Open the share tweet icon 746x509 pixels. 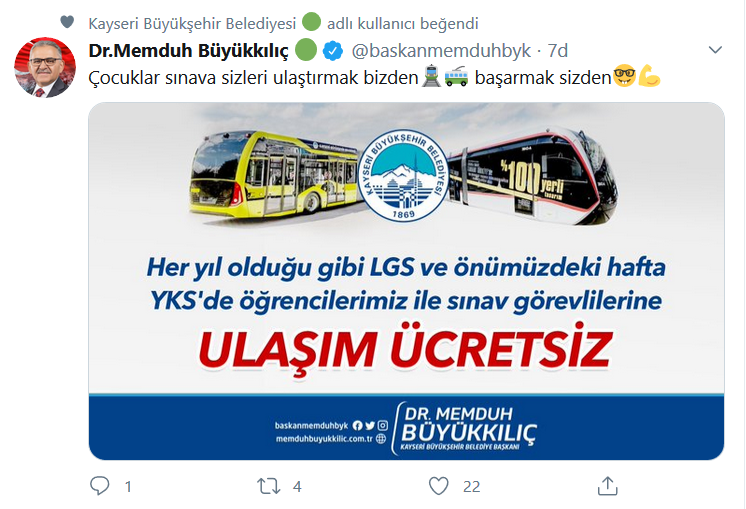coord(608,486)
